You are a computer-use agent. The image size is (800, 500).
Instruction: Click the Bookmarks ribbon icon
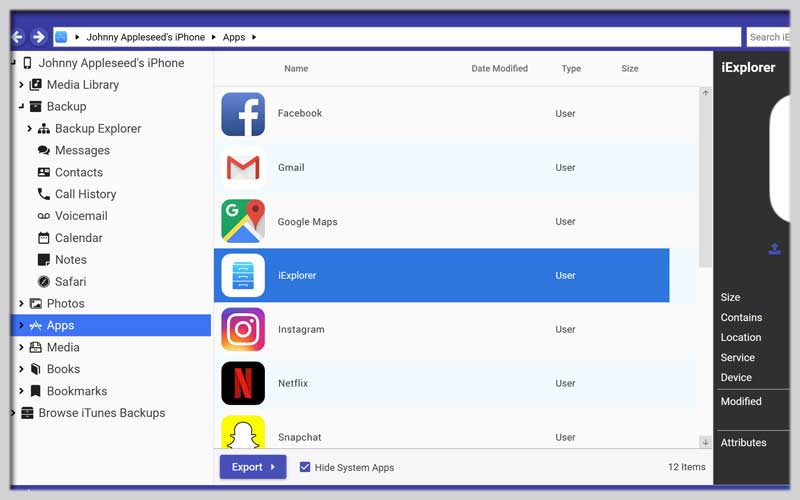point(35,391)
